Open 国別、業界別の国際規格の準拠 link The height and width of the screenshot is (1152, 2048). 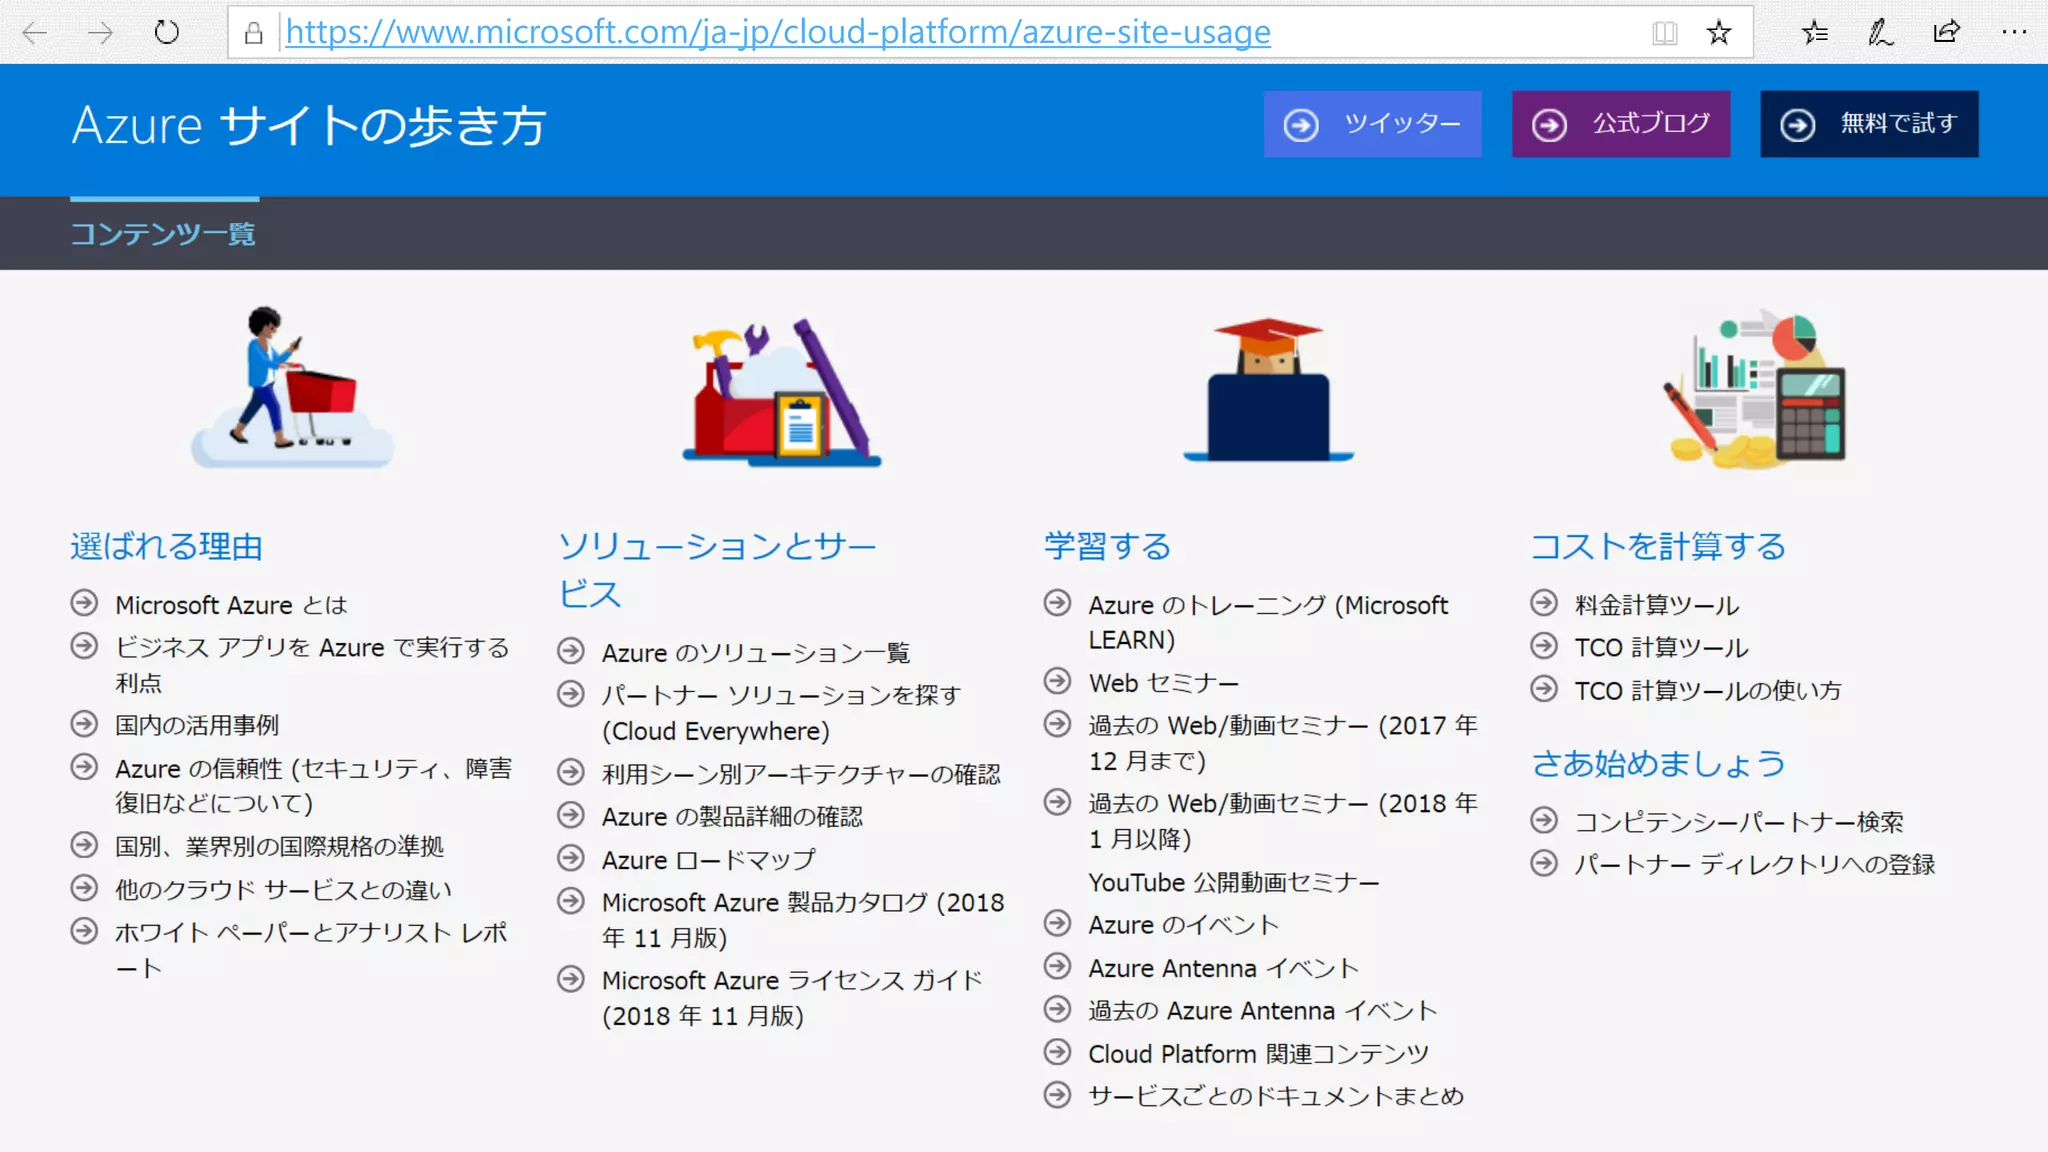point(279,847)
